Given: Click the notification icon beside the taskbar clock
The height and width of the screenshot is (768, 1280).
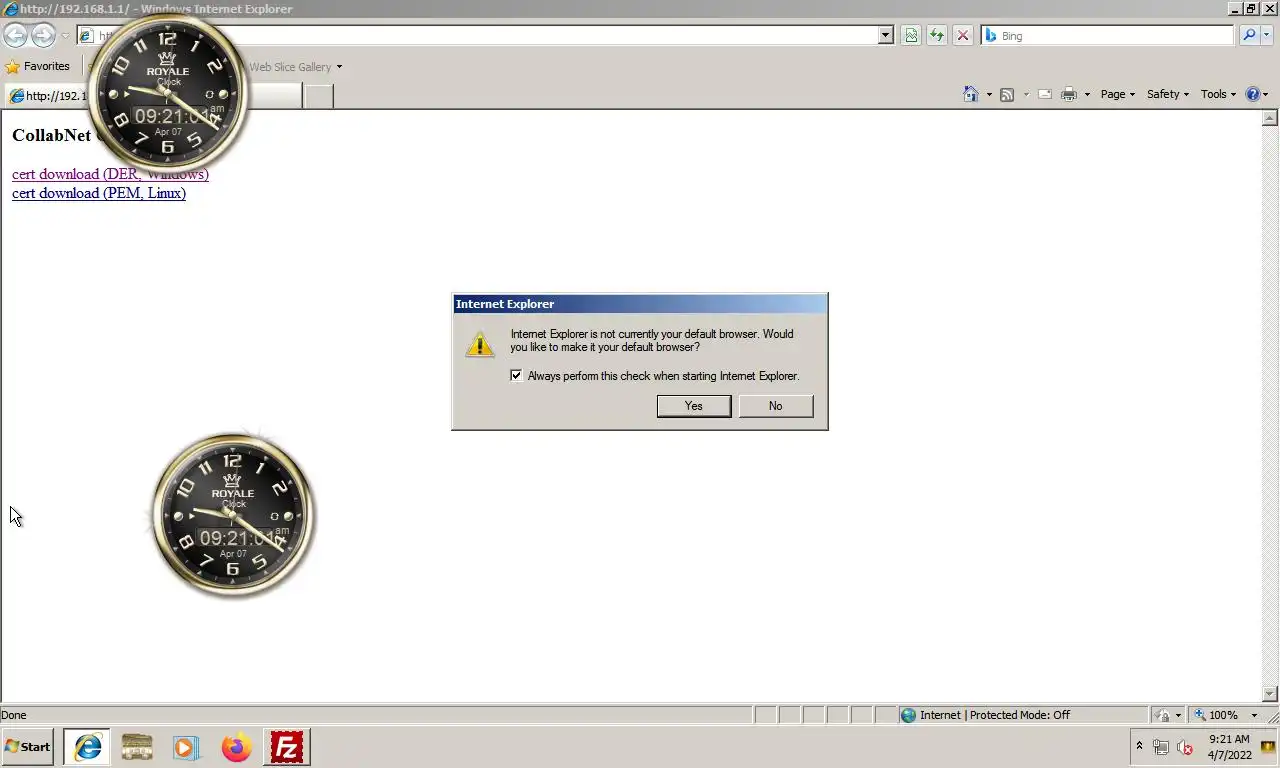Looking at the screenshot, I should coord(1268,747).
